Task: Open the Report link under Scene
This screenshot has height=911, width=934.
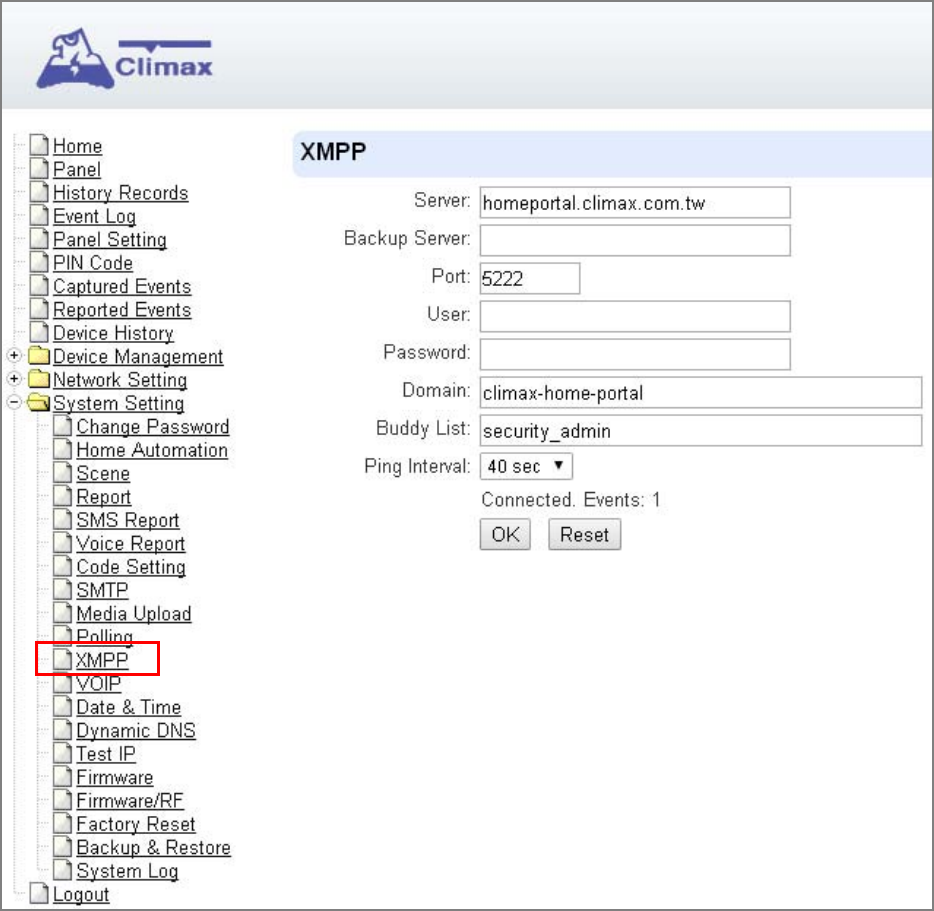Action: (104, 497)
